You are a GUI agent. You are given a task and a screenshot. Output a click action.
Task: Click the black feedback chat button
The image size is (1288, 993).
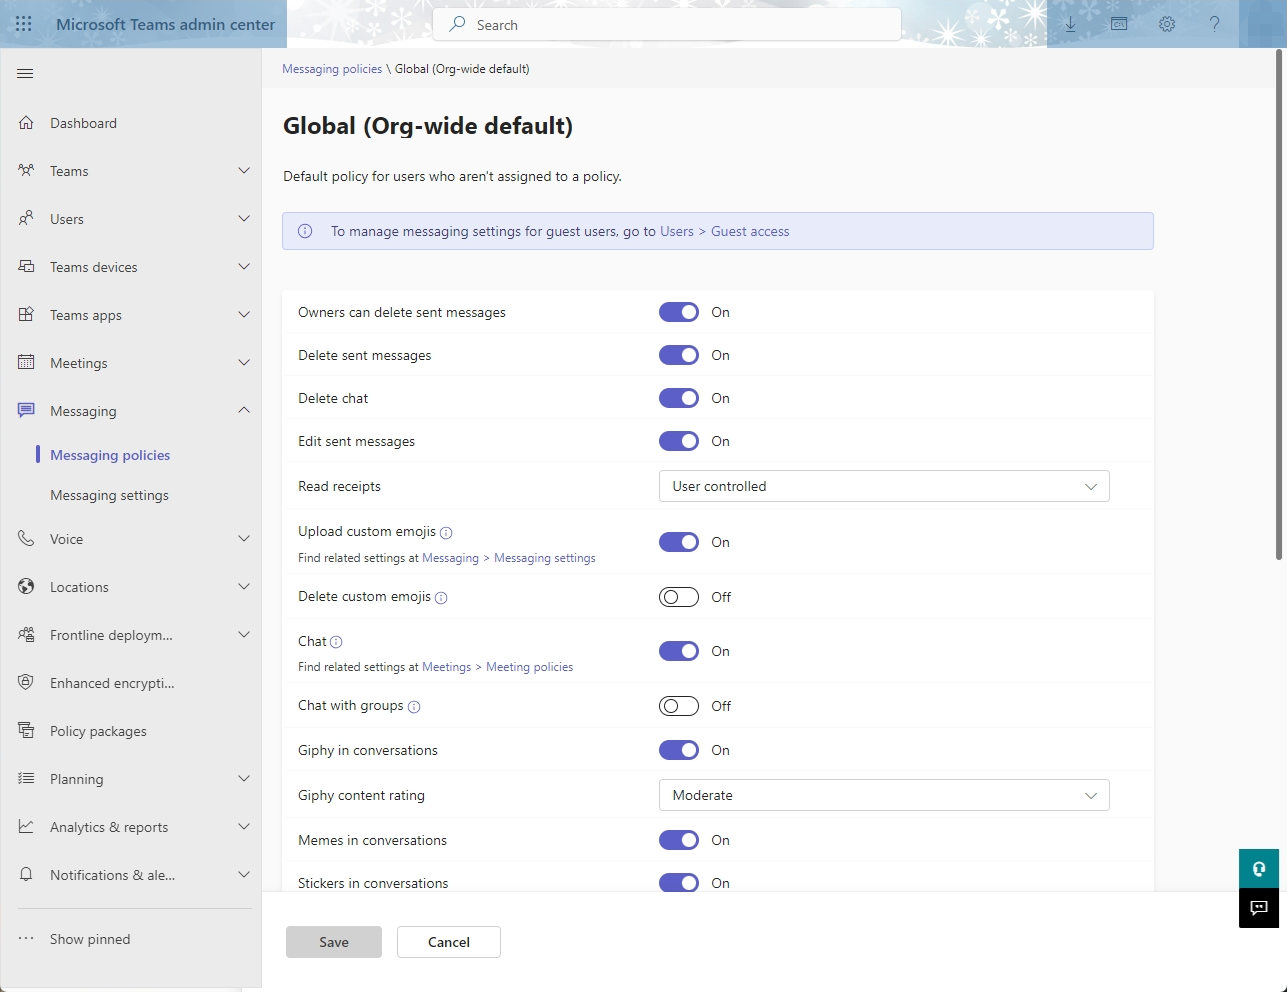(x=1259, y=908)
